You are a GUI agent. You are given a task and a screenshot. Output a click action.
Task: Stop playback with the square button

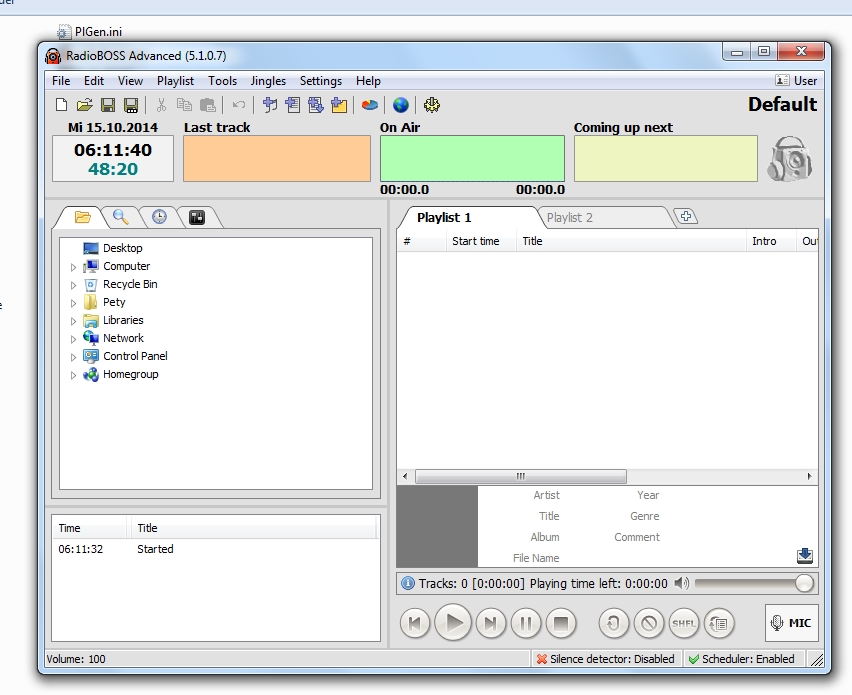561,623
